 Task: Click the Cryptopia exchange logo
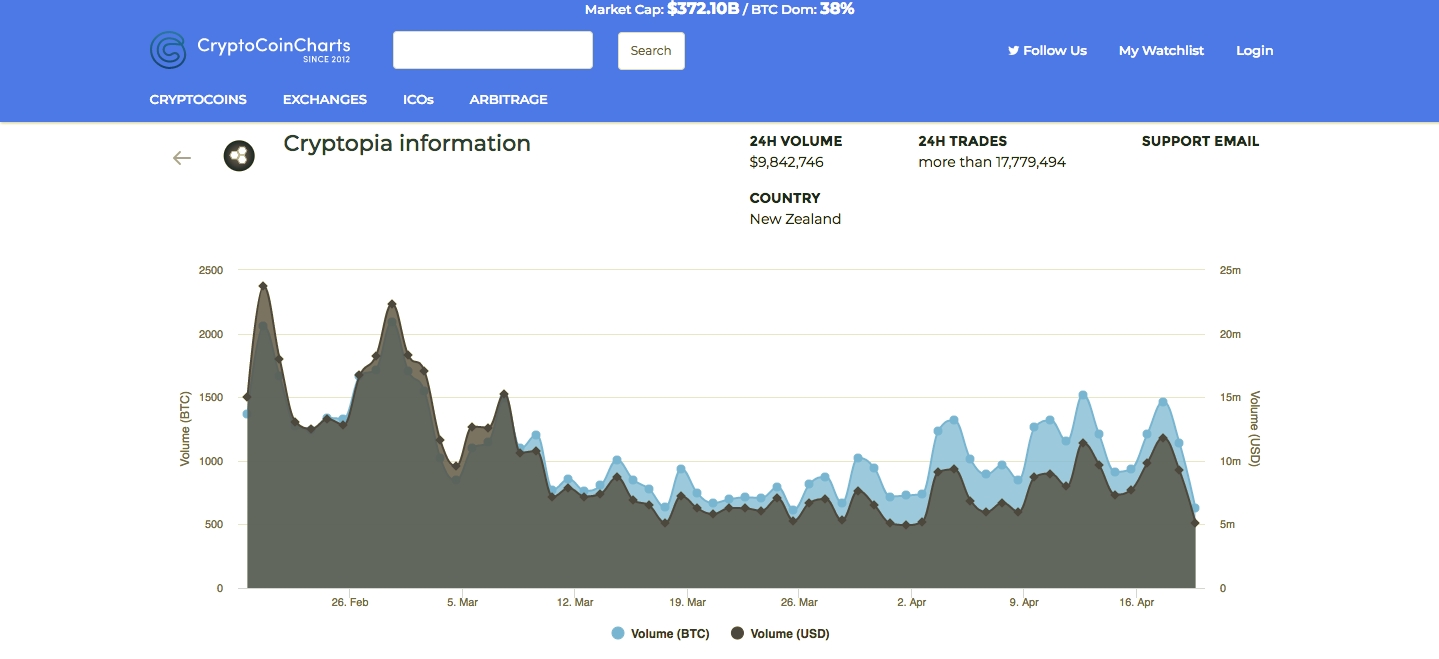click(x=239, y=156)
